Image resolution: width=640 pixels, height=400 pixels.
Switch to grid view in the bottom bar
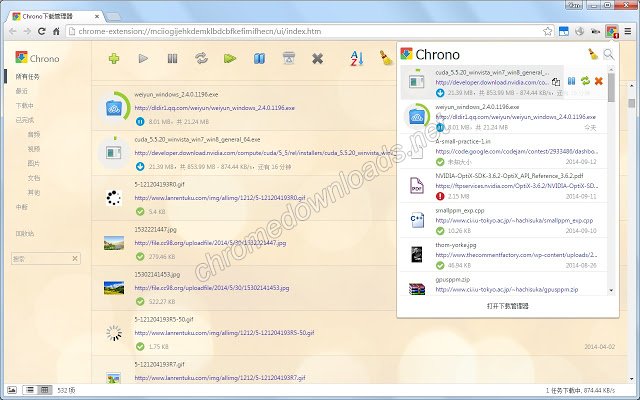44,390
